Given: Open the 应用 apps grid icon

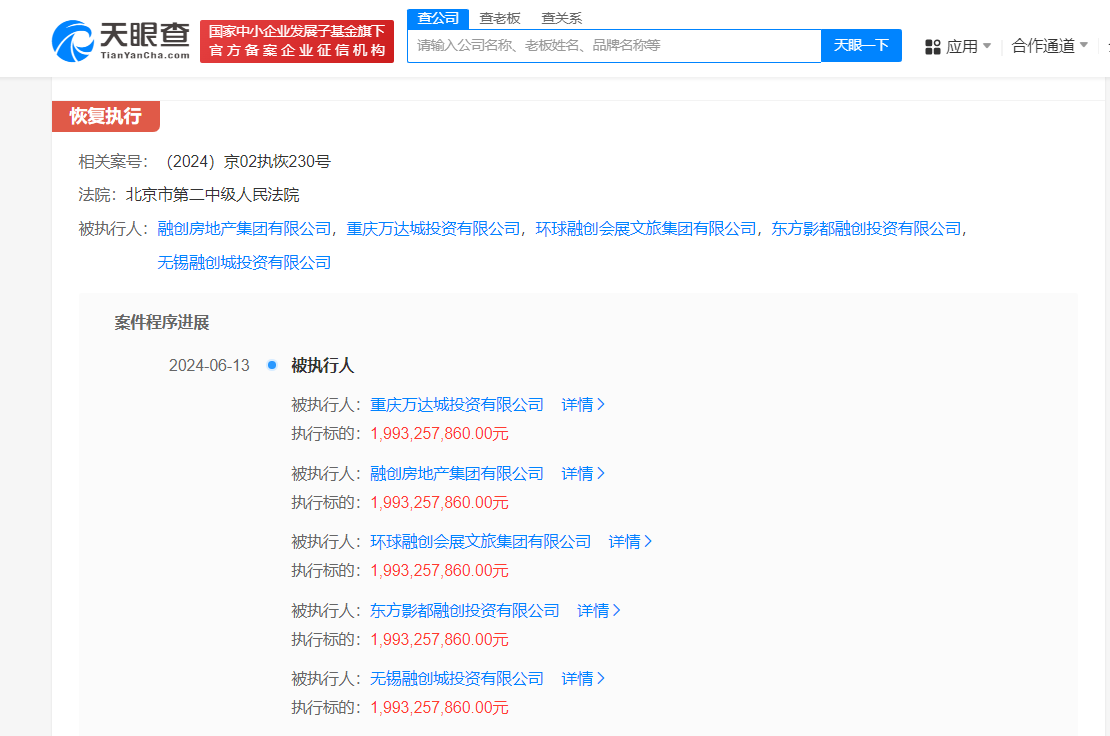Looking at the screenshot, I should 933,46.
